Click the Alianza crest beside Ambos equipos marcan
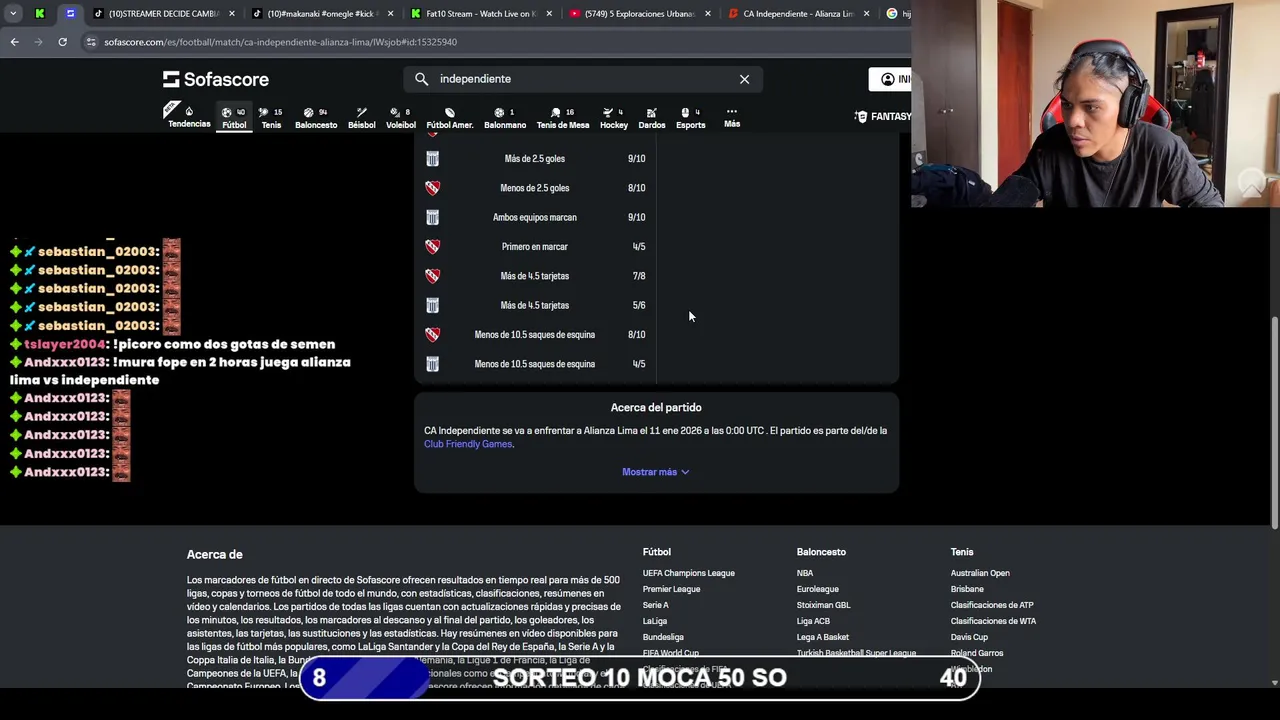Image resolution: width=1280 pixels, height=720 pixels. tap(432, 217)
